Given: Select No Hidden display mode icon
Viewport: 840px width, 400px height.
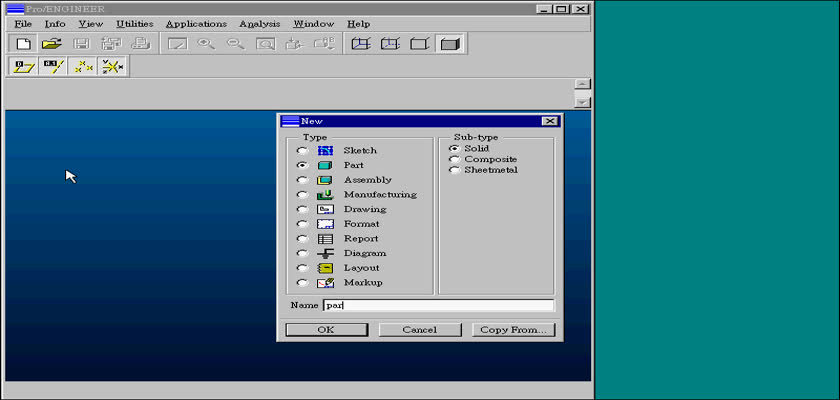Looking at the screenshot, I should coord(419,44).
